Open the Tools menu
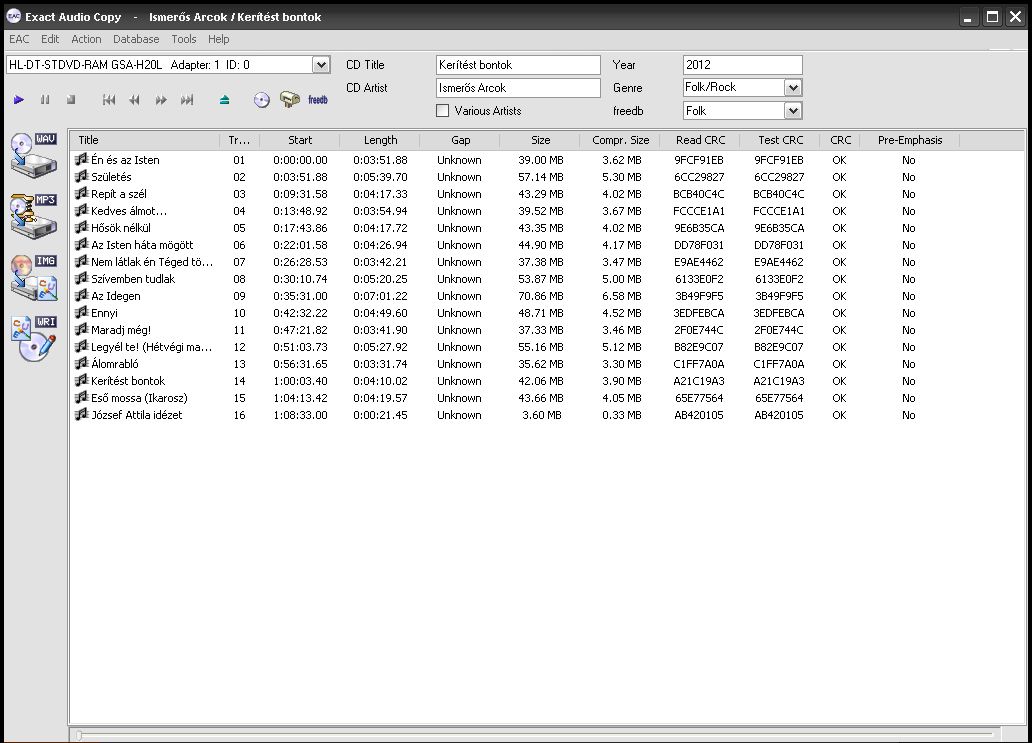The width and height of the screenshot is (1032, 743). click(x=184, y=39)
